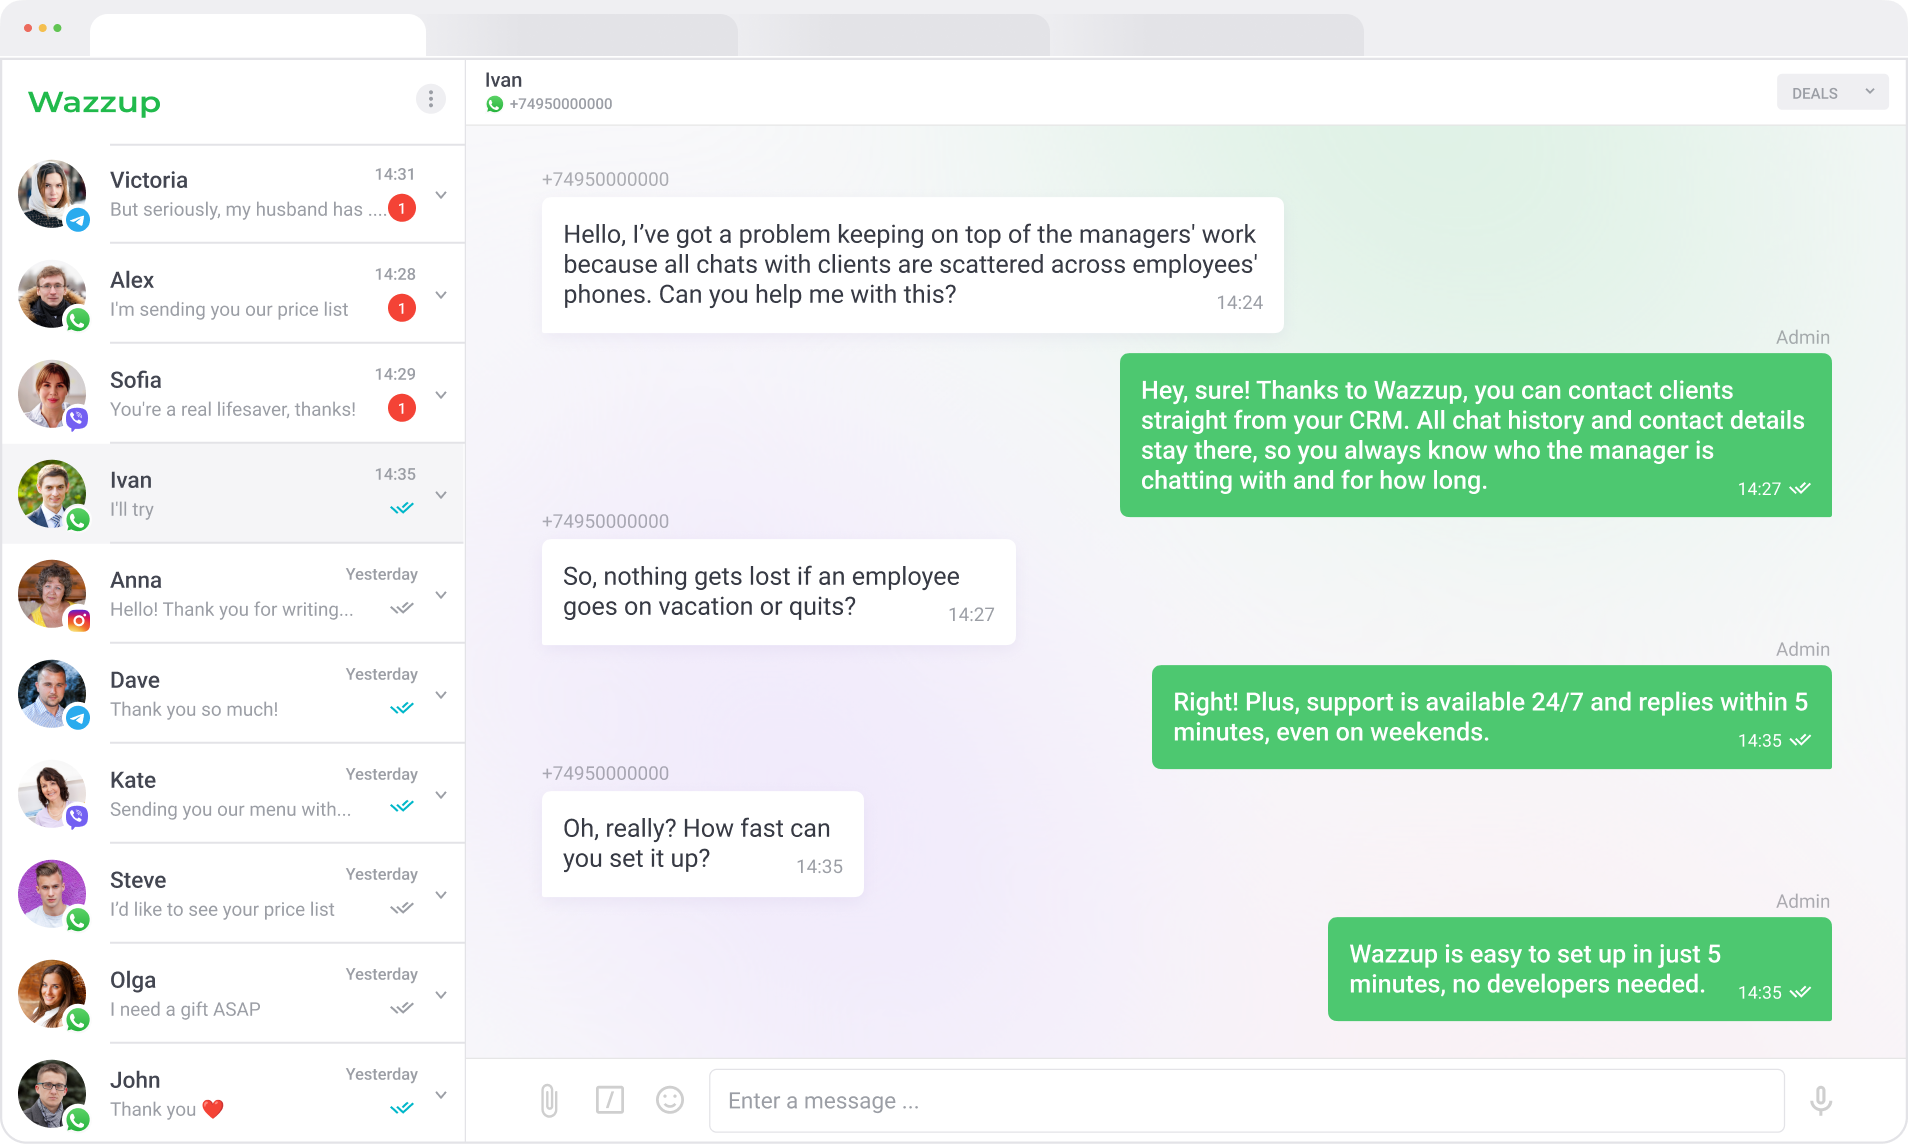The width and height of the screenshot is (1908, 1144).
Task: Open the emoji picker smiley icon
Action: pyautogui.click(x=670, y=1100)
